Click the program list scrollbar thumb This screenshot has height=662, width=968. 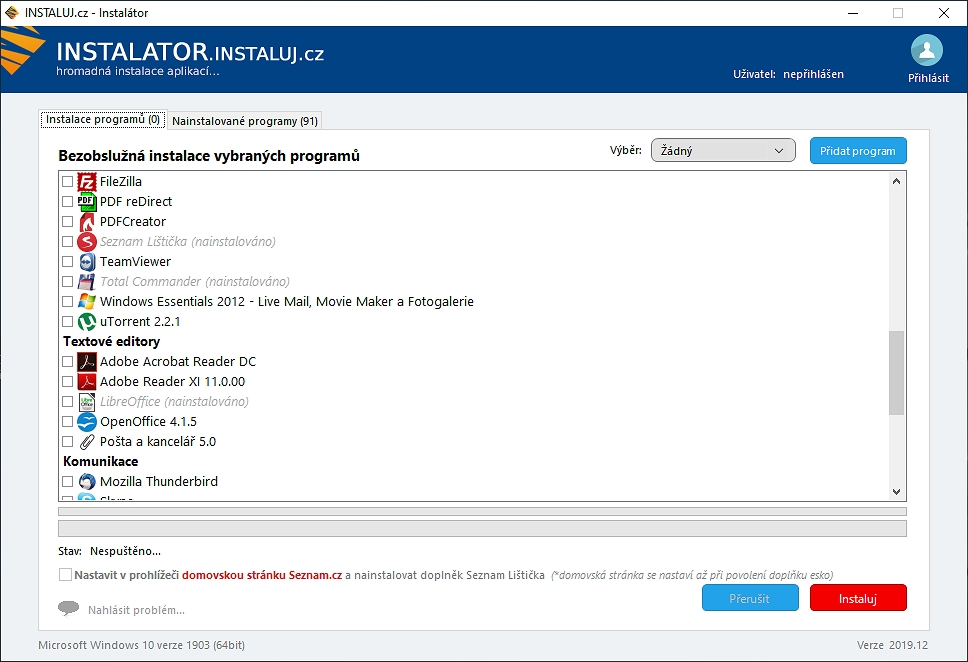896,373
